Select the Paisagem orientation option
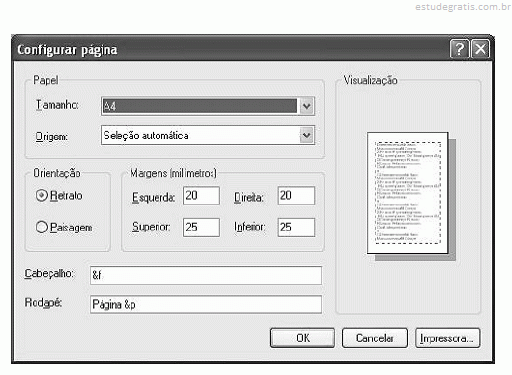This screenshot has height=375, width=512. coord(41,227)
